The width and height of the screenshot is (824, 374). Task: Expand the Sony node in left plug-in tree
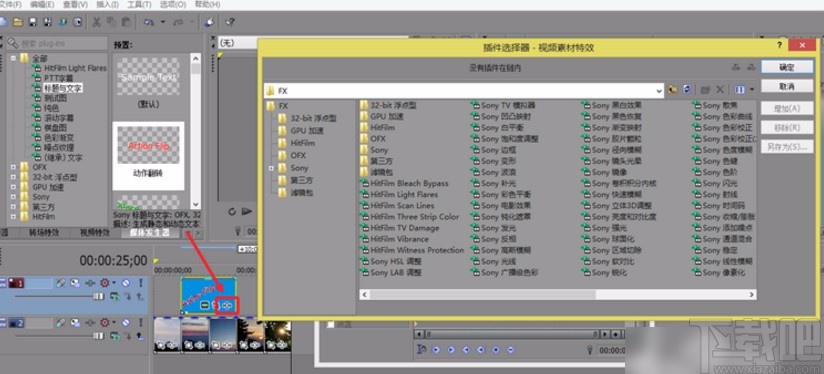point(13,196)
